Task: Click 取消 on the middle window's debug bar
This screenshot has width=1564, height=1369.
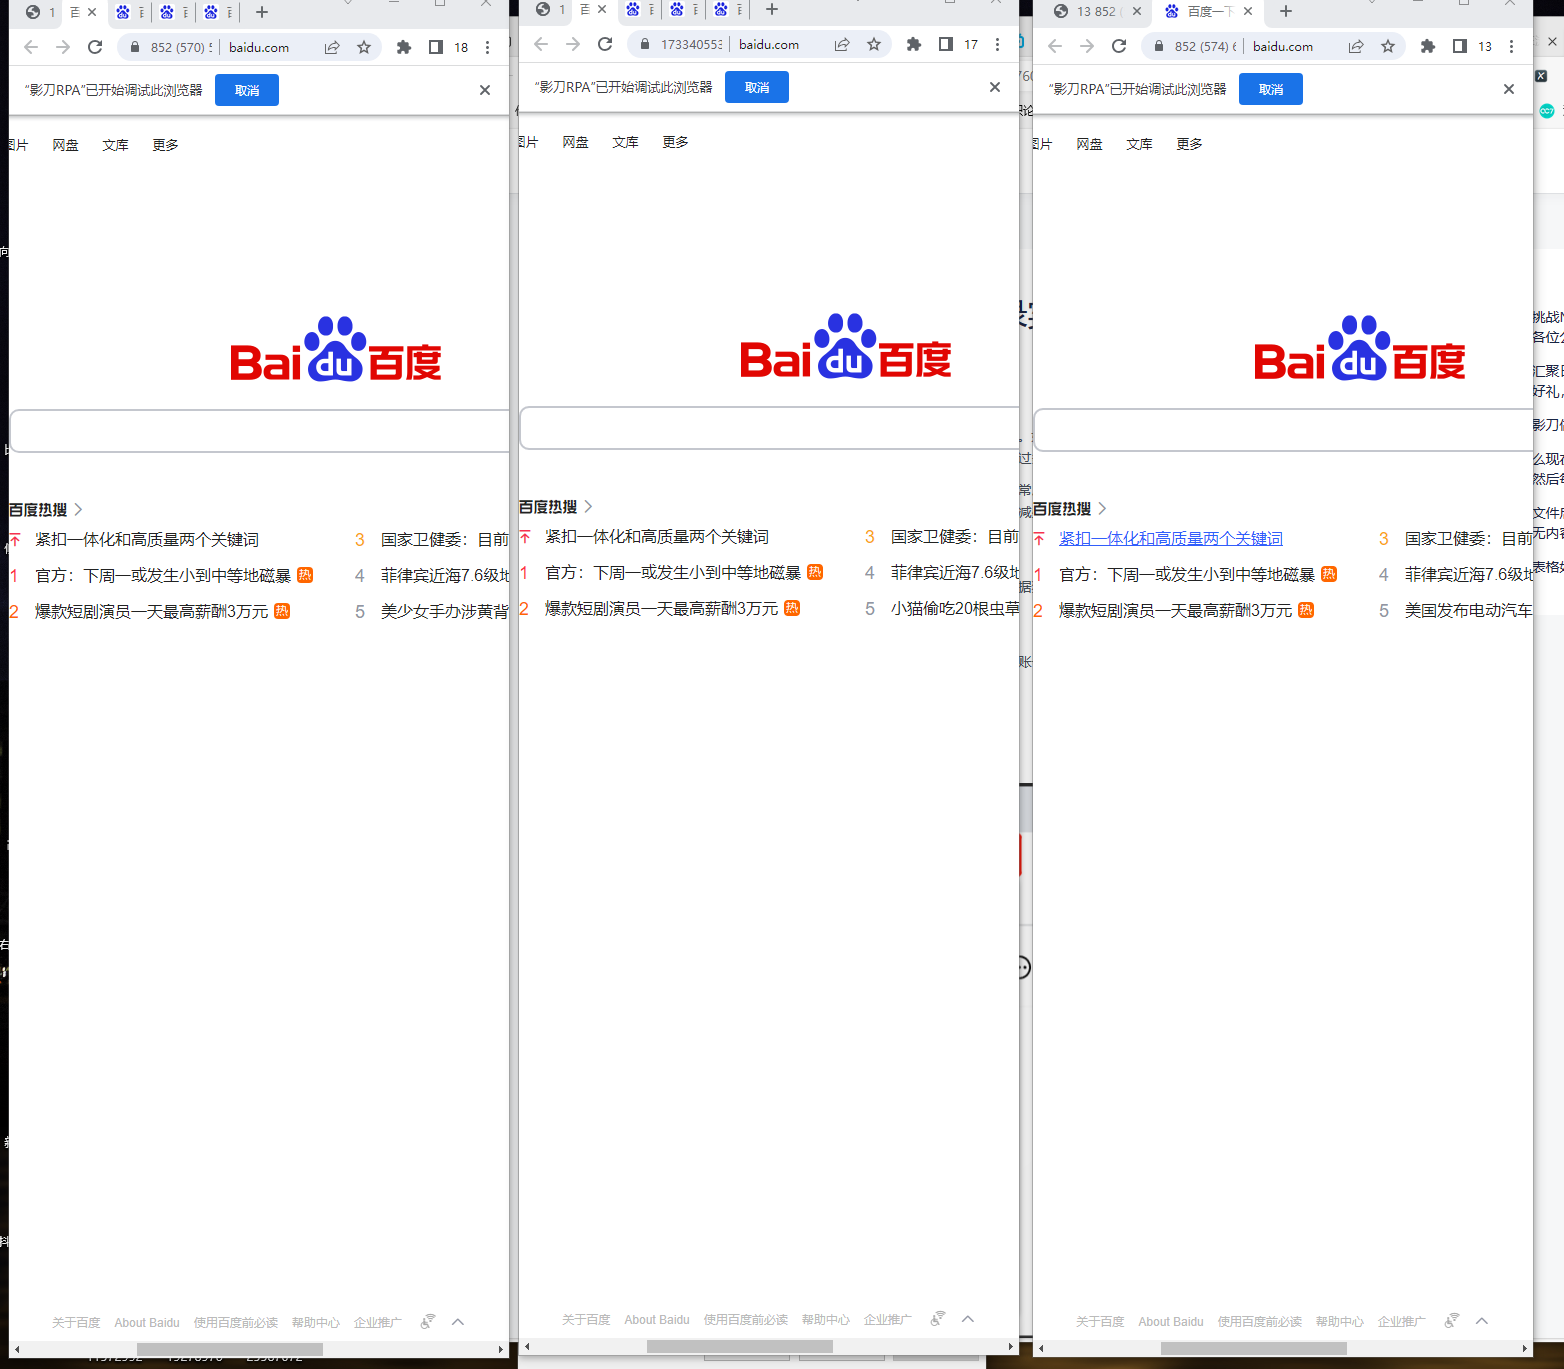Action: point(757,87)
